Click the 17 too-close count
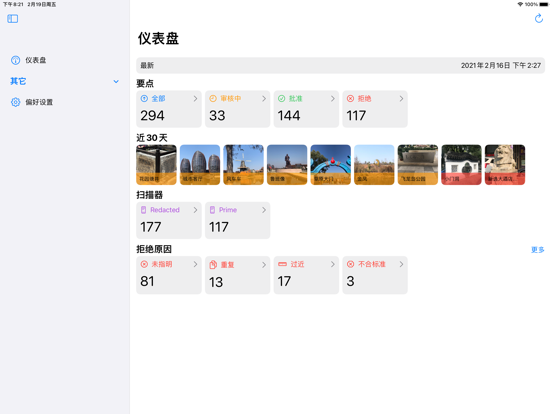Image resolution: width=552 pixels, height=414 pixels. coord(284,281)
